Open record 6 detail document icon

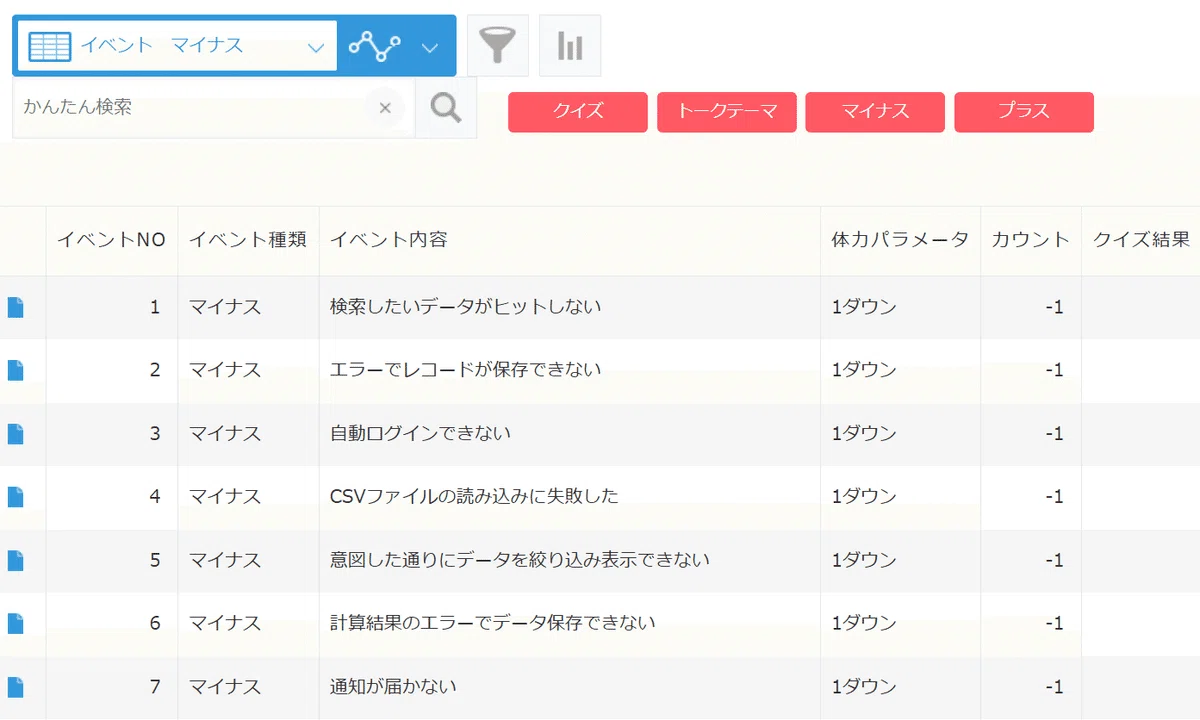pos(15,624)
